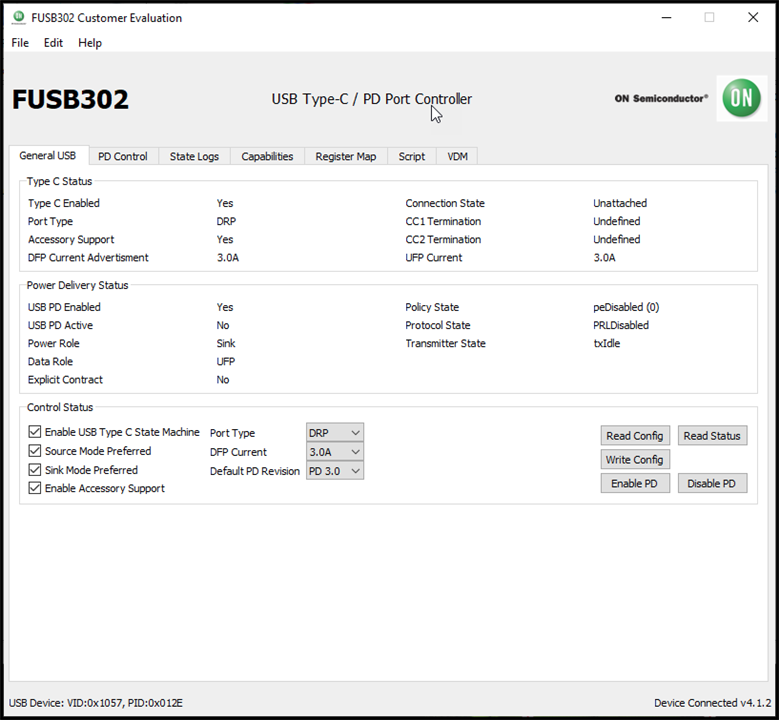
Task: Open the Port Type DRP dropdown
Action: [x=335, y=432]
